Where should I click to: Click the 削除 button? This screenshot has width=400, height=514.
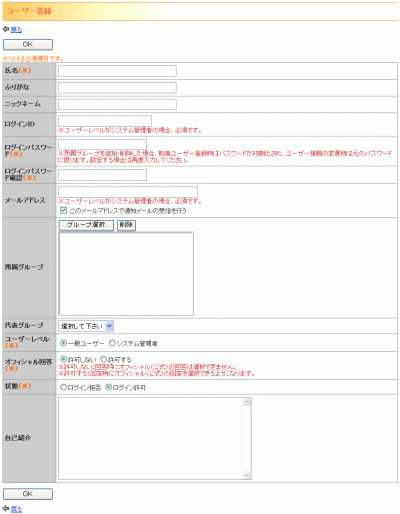(x=126, y=225)
